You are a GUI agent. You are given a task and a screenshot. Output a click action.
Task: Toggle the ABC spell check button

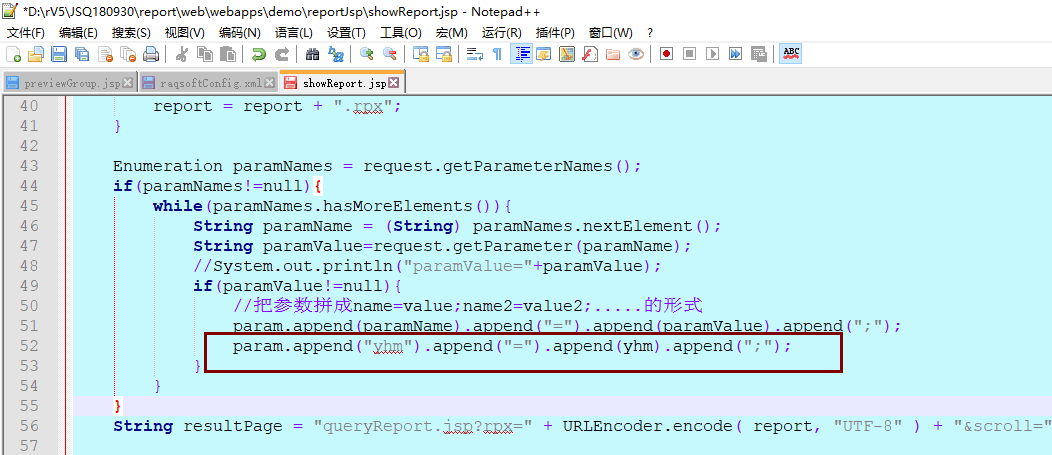tap(790, 53)
